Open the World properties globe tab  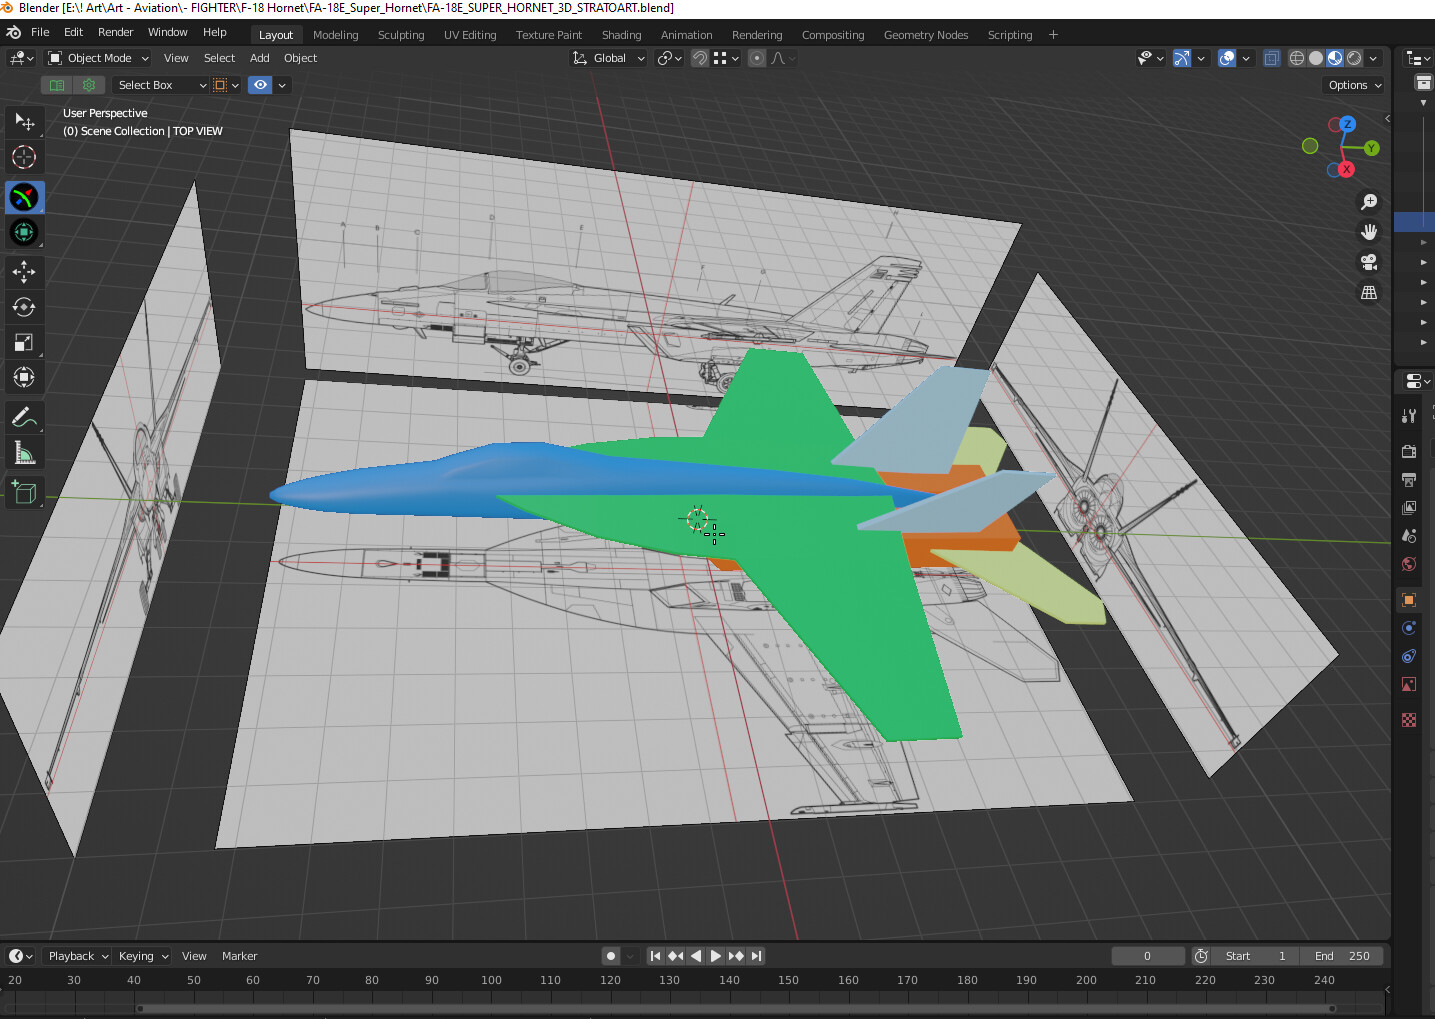pyautogui.click(x=1409, y=564)
